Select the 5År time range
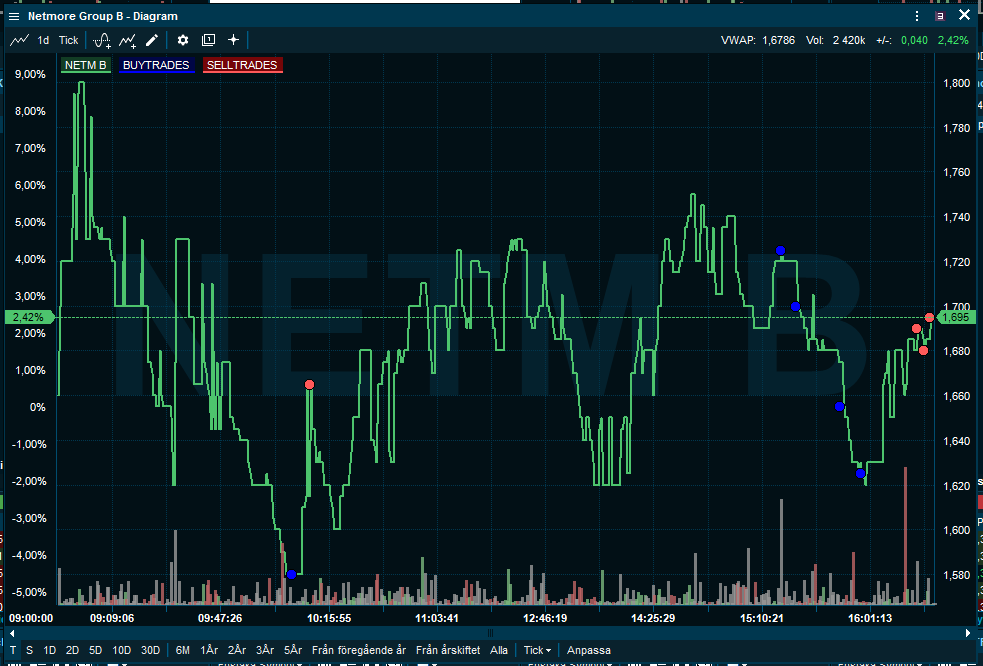983x666 pixels. point(293,650)
